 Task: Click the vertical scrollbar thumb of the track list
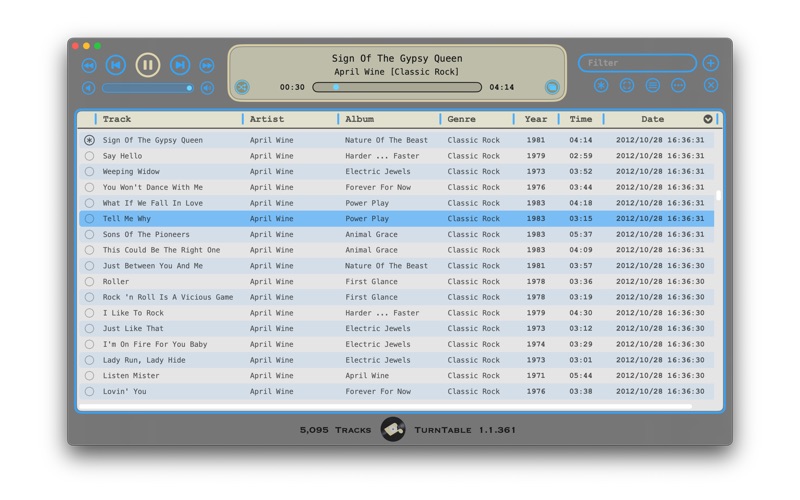[x=718, y=195]
